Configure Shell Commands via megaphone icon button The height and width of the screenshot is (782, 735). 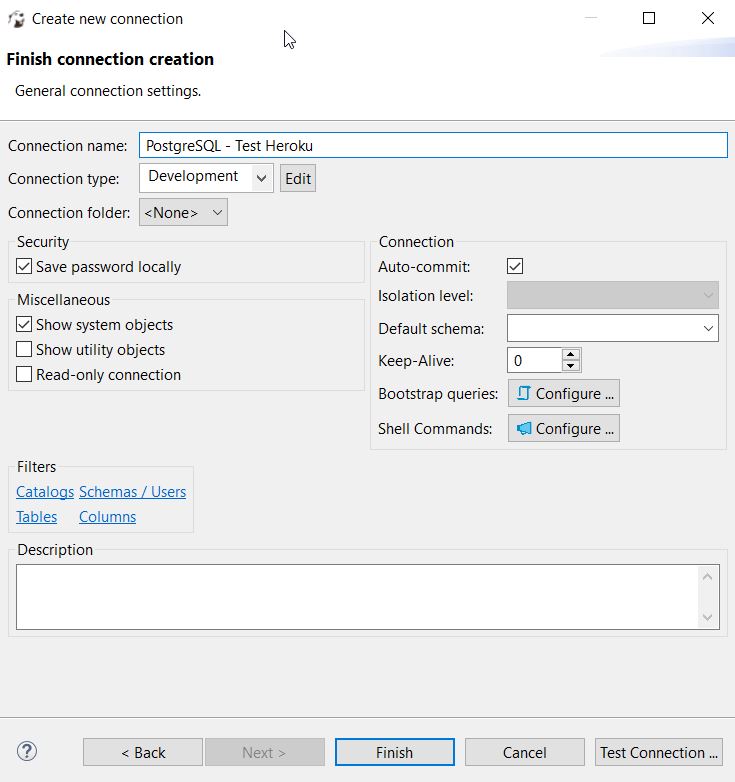(x=563, y=428)
